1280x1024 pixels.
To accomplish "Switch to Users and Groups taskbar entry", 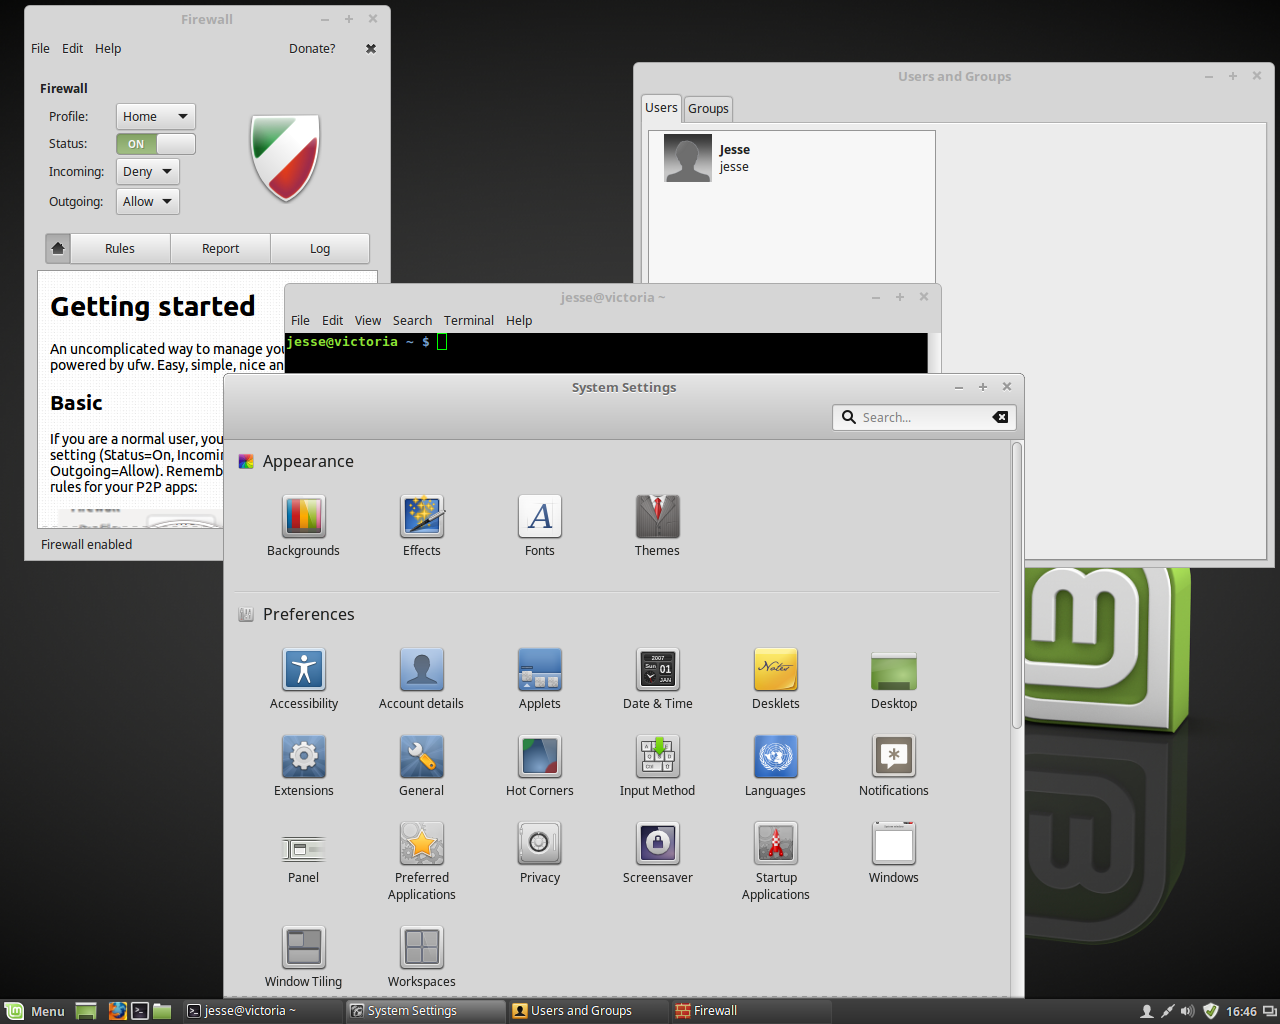I will click(588, 1011).
